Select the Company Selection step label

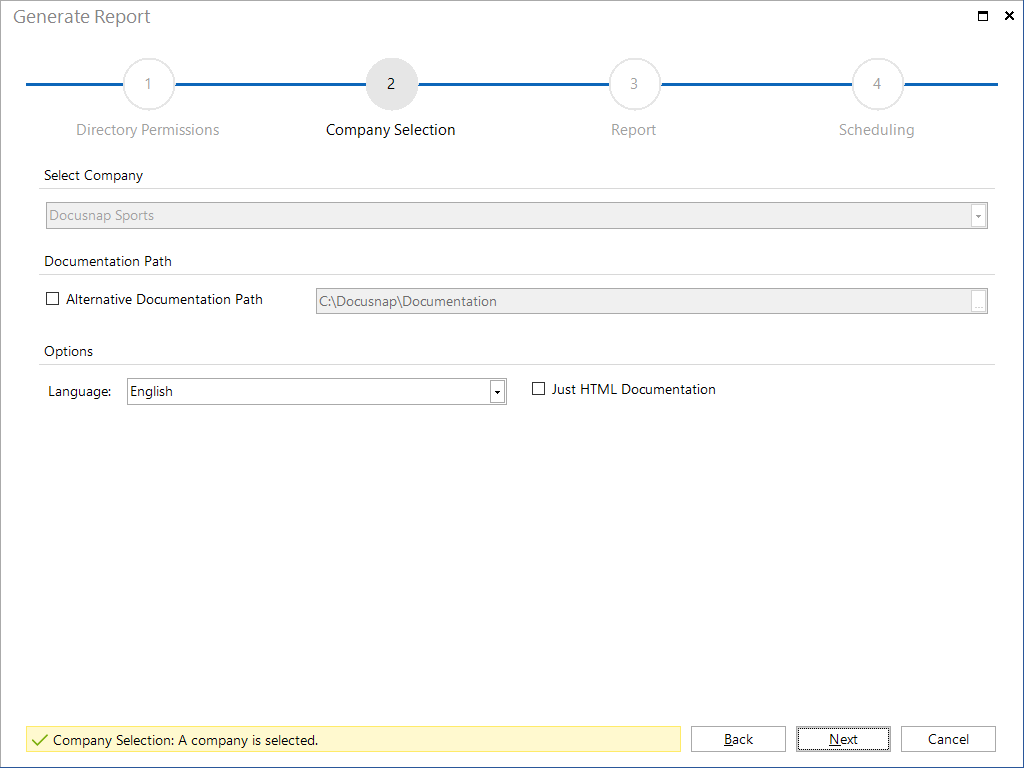391,130
